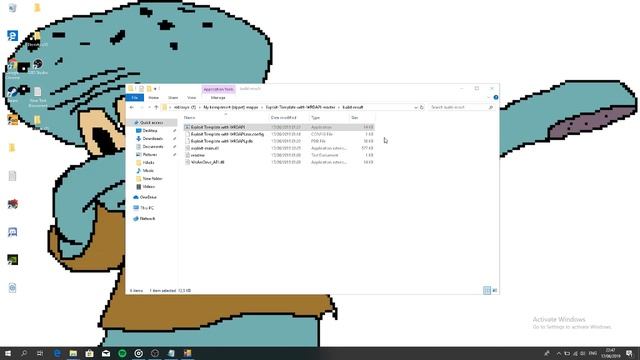Open Customize Quick Access Toolbar dropdown
This screenshot has height=360, width=640.
pyautogui.click(x=155, y=89)
